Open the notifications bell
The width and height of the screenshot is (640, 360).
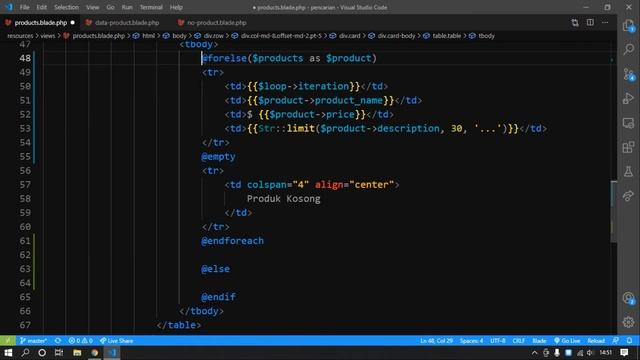[630, 341]
